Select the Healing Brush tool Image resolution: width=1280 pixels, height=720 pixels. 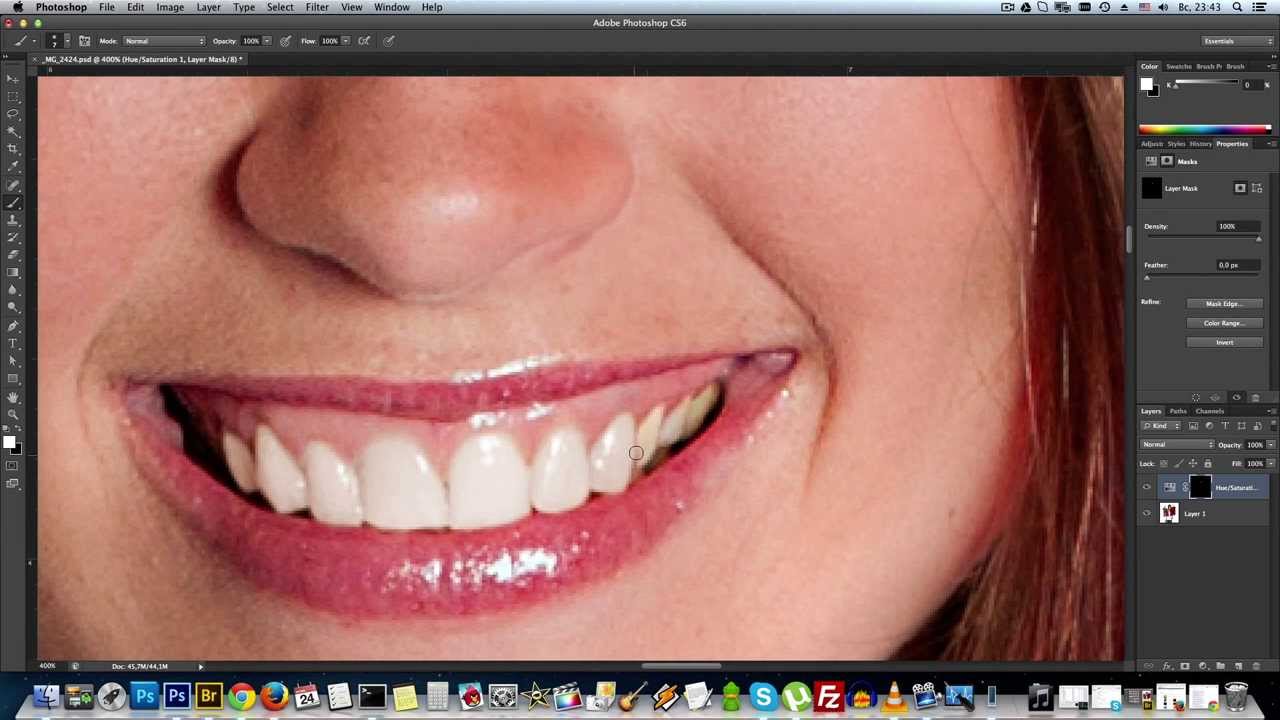tap(13, 185)
